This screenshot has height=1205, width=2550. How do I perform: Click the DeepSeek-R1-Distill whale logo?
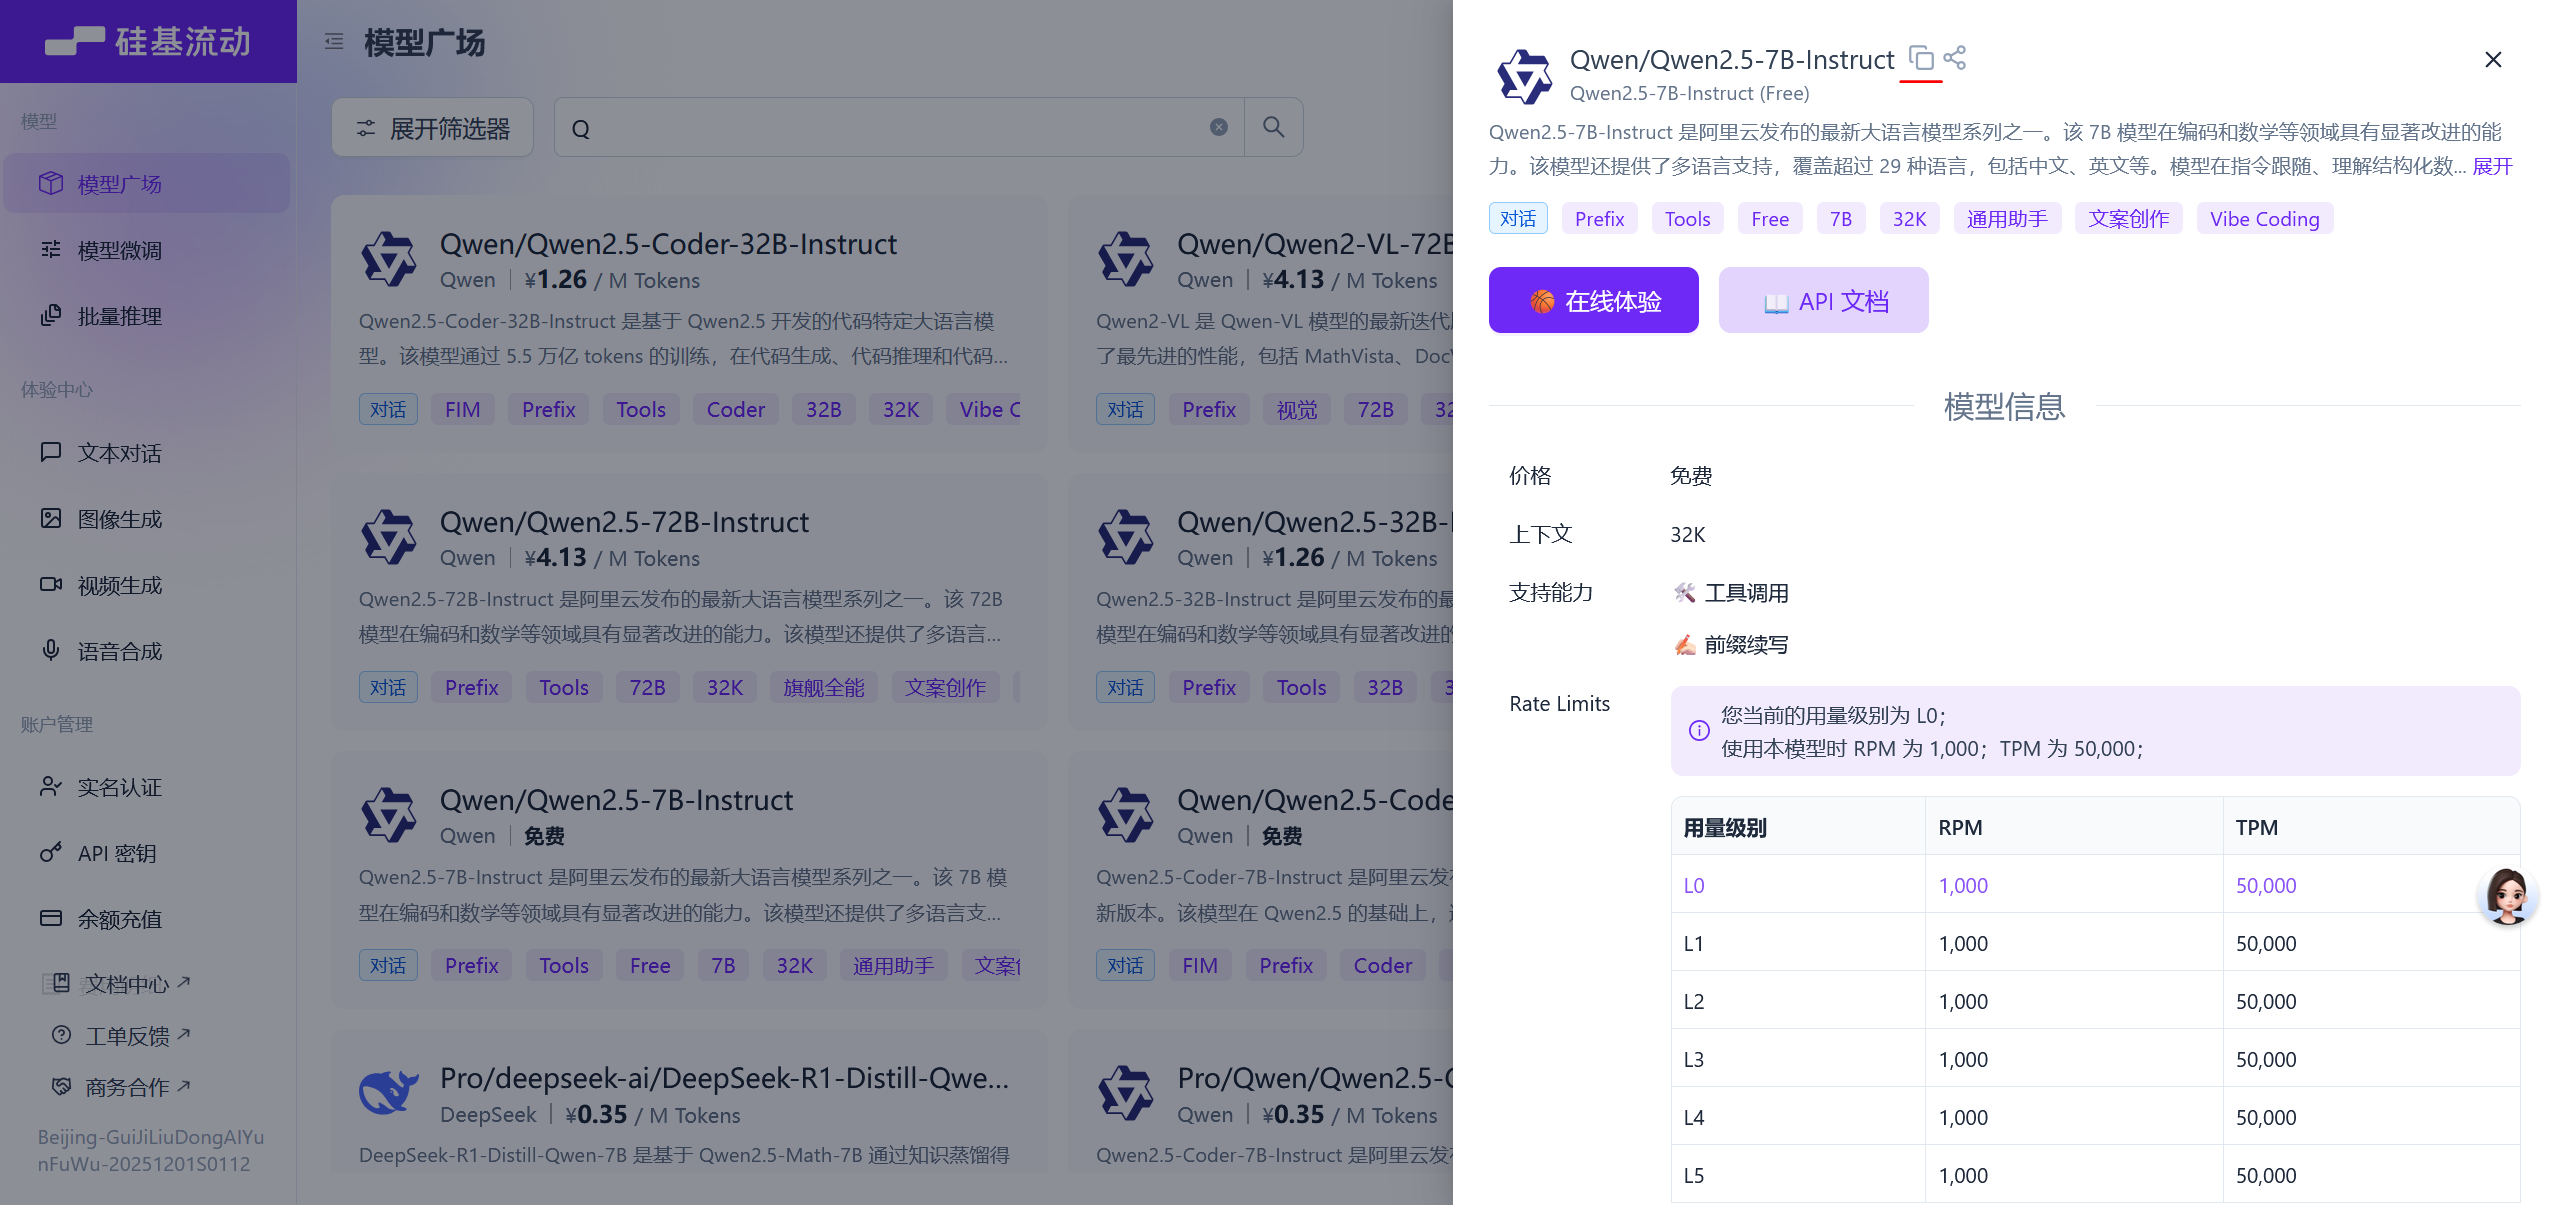point(389,1094)
